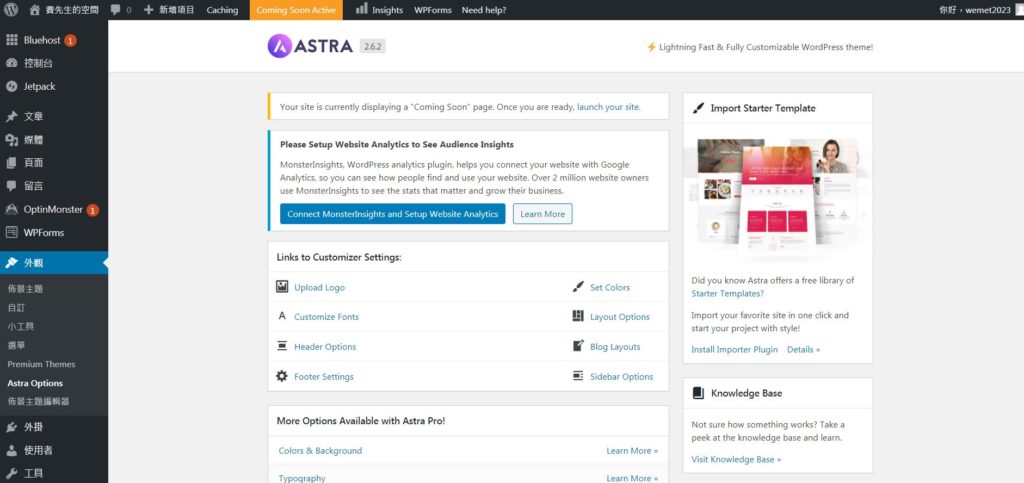The image size is (1024, 483).
Task: Click the 媒體 media icon
Action: pos(12,140)
